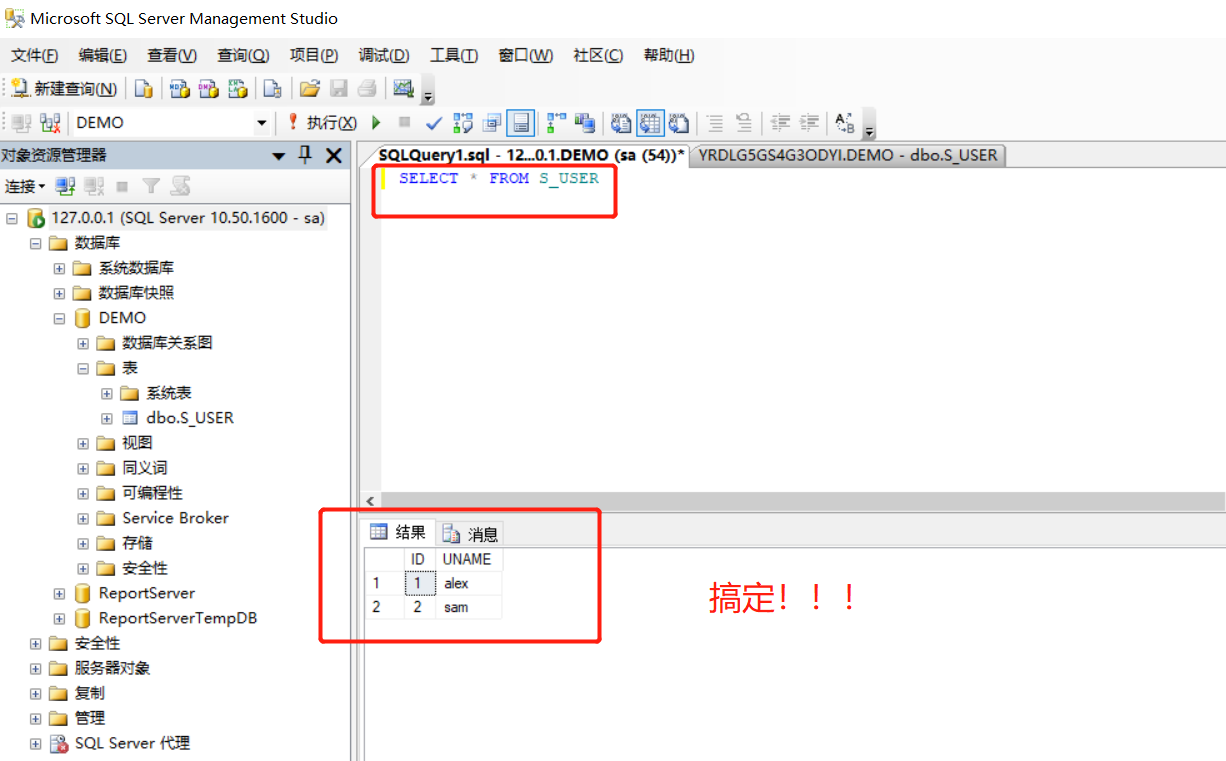Expand the ReportServer database
1226x761 pixels.
[60, 593]
